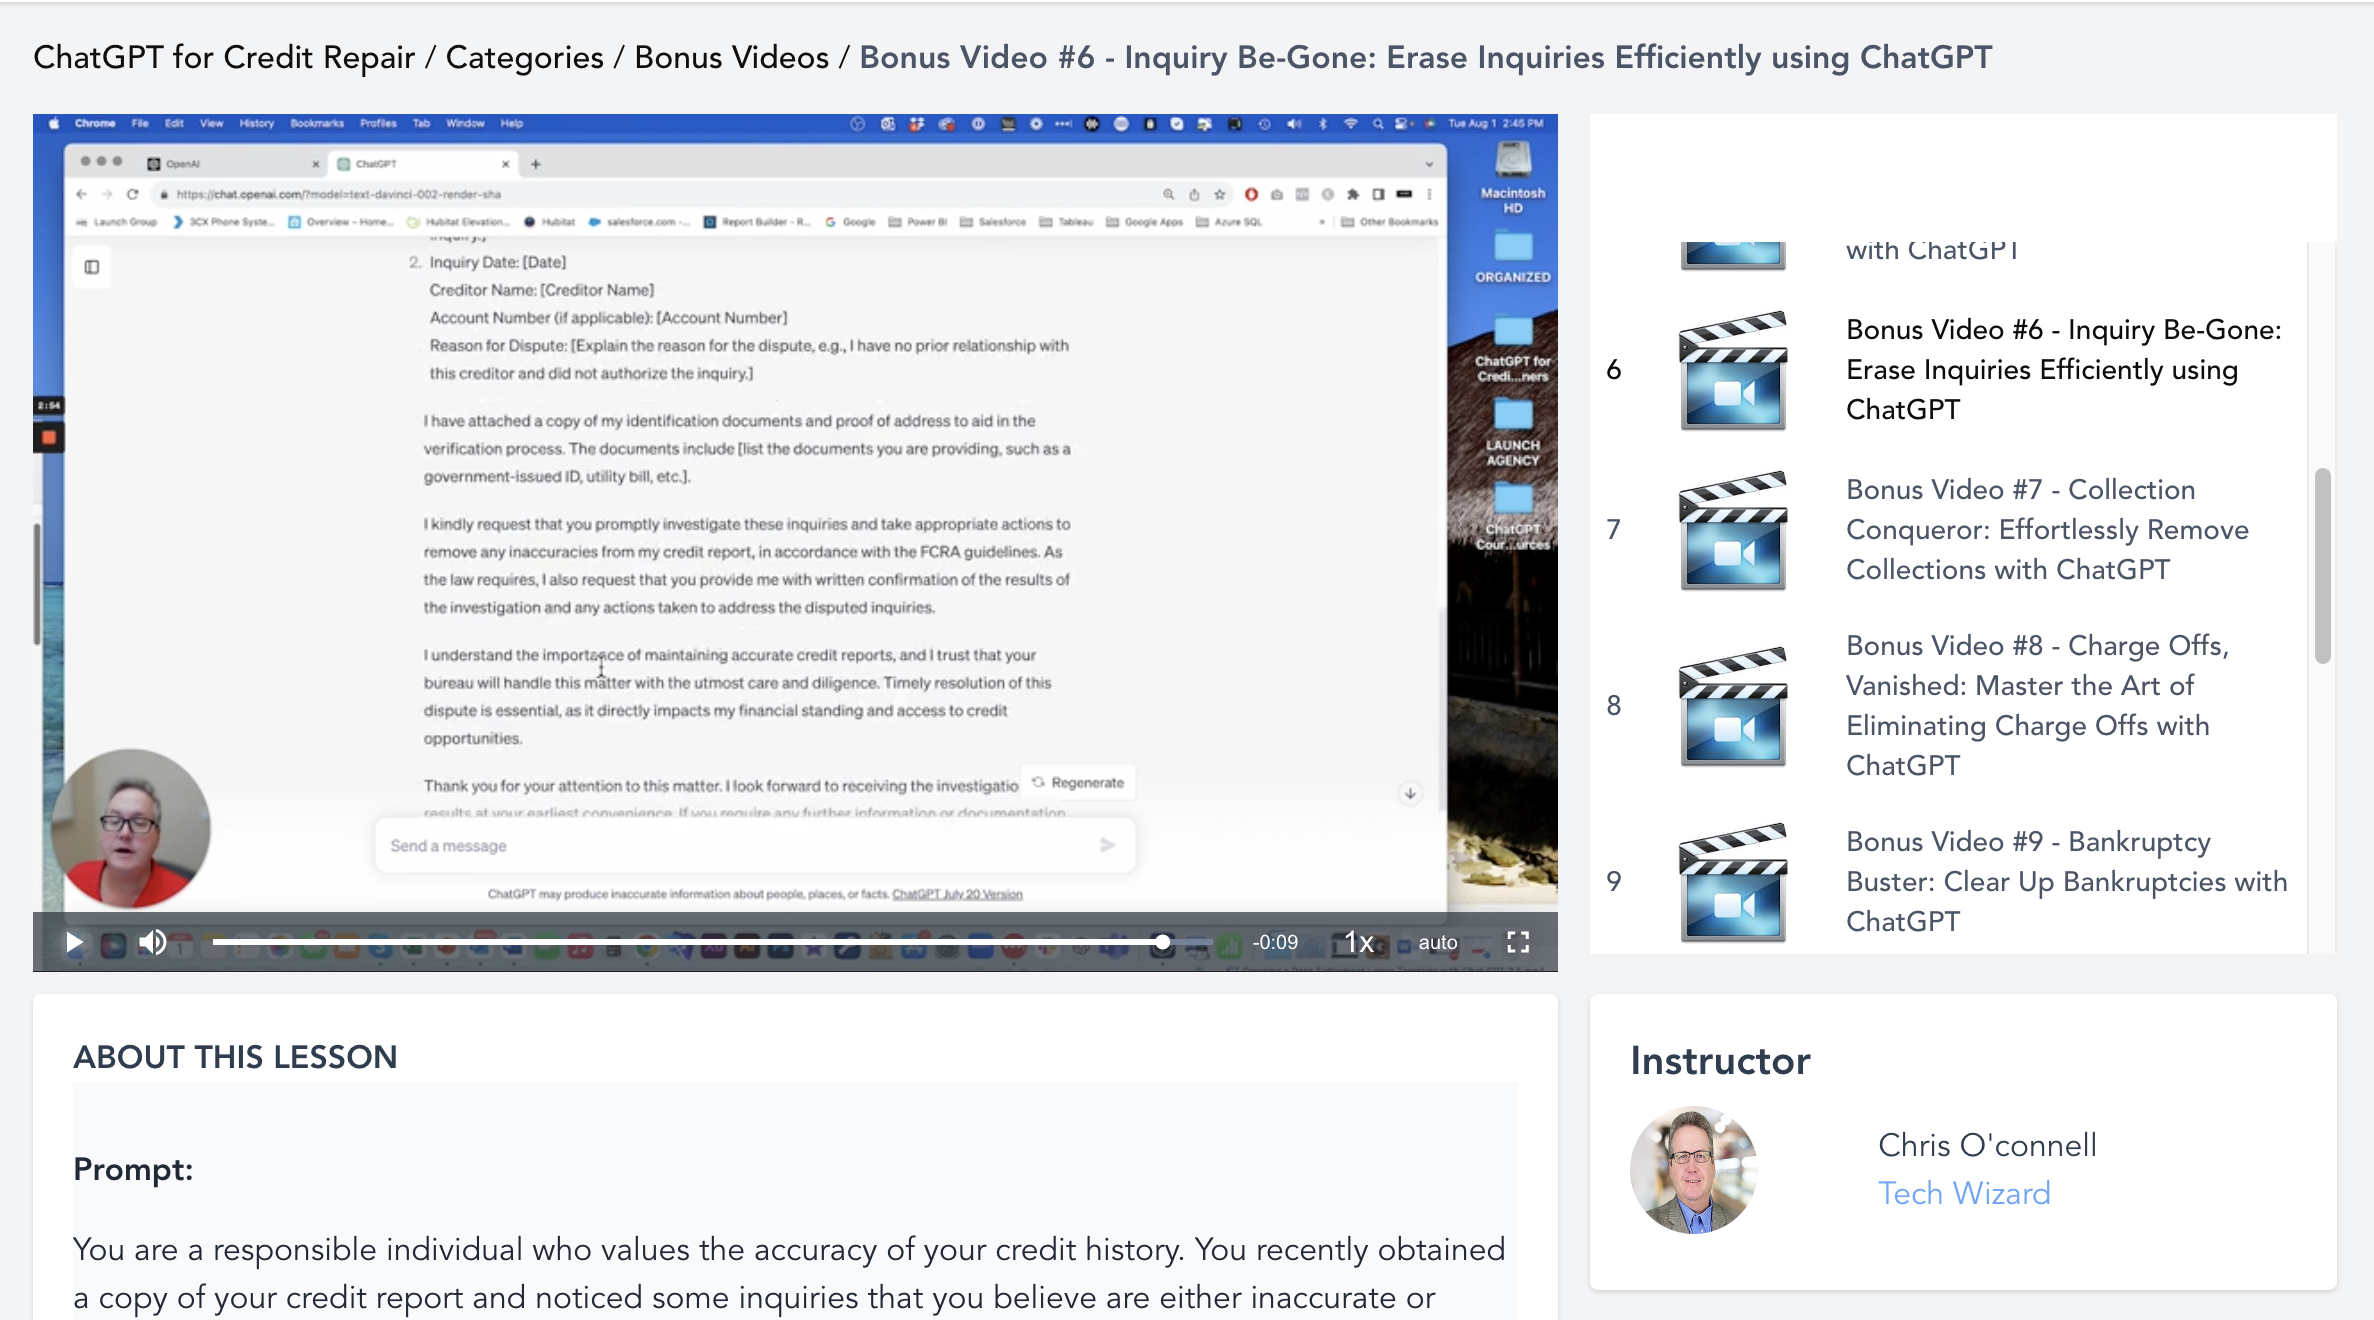Click the playlist scrollbar thumb
The image size is (2374, 1320).
pos(2322,566)
